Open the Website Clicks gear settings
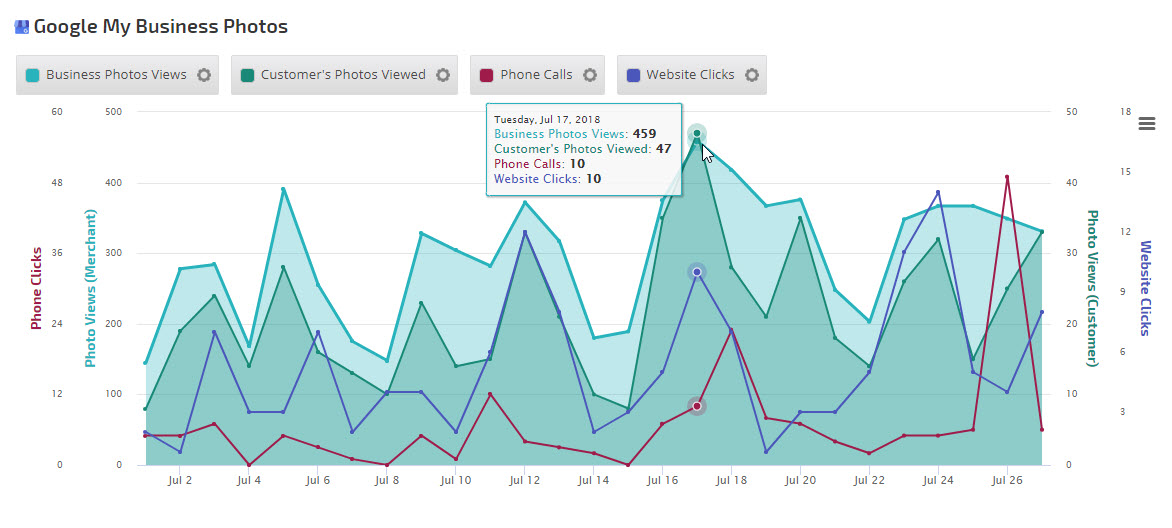Image resolution: width=1172 pixels, height=528 pixels. (752, 75)
